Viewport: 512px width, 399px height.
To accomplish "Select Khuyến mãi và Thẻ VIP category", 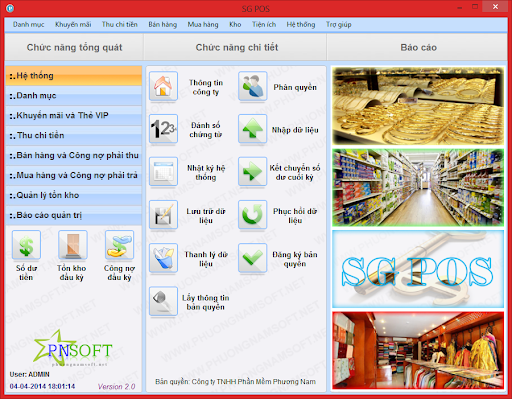I will pos(74,116).
